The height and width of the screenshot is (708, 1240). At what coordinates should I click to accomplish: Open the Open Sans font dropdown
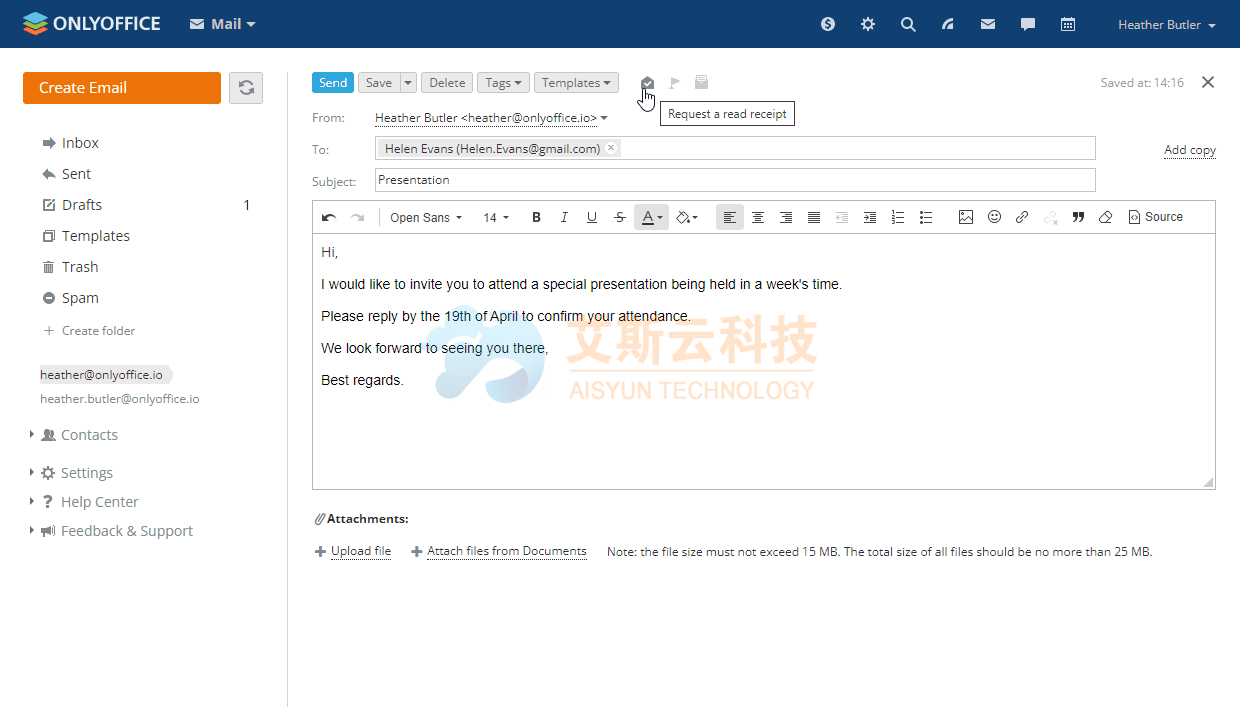(426, 217)
